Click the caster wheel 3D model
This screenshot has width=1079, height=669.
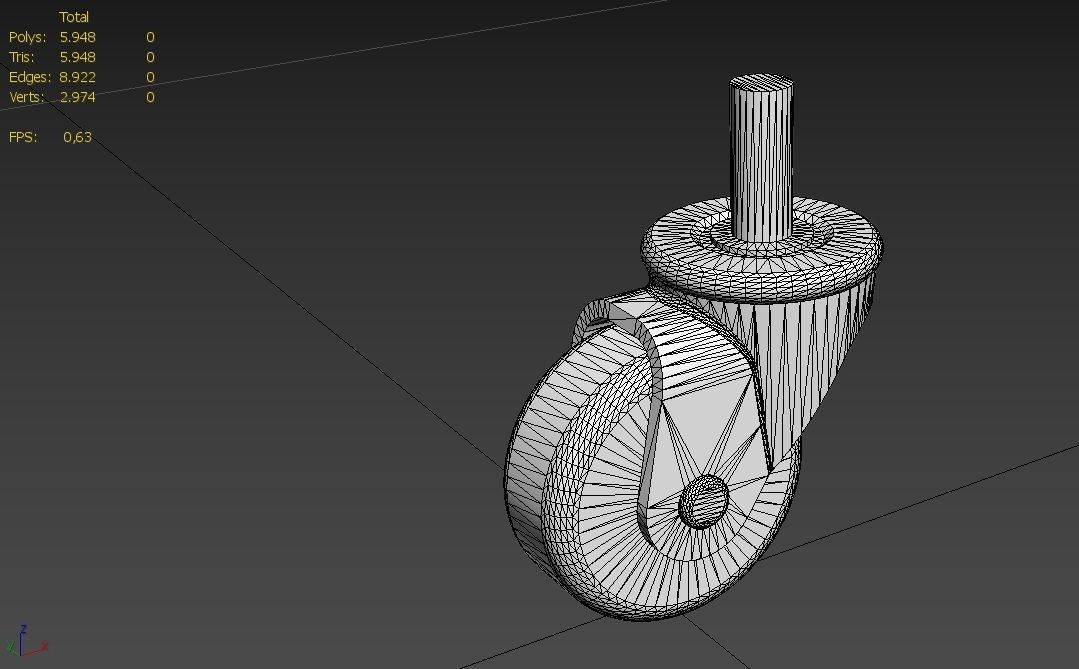(x=694, y=348)
